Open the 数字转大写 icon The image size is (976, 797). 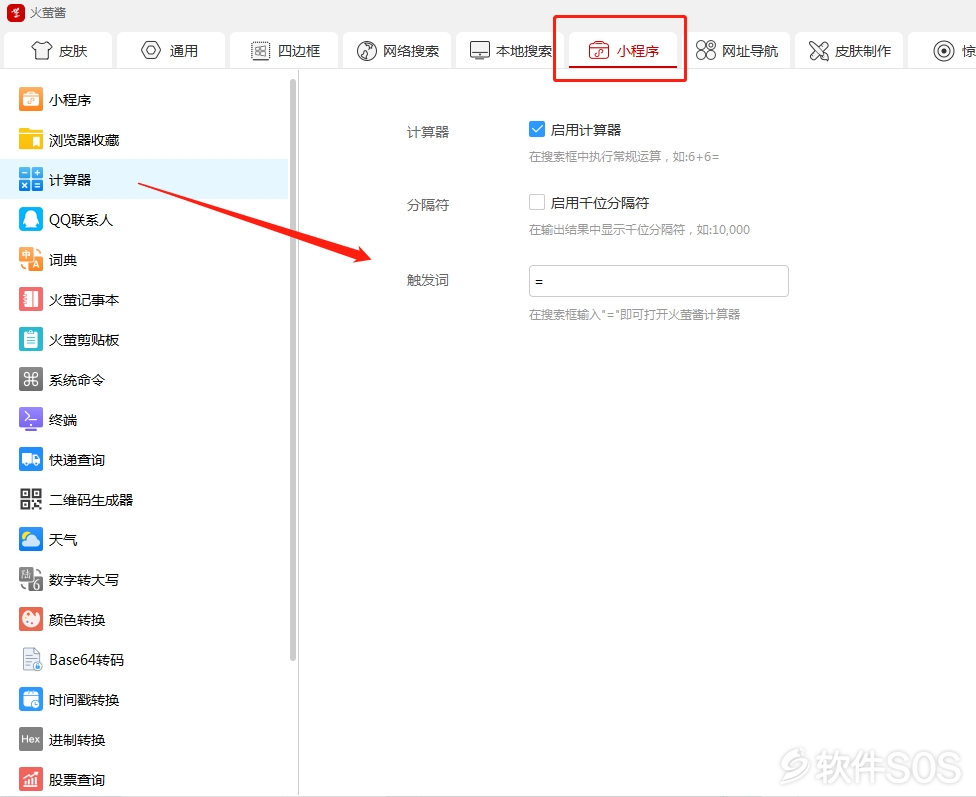tap(30, 579)
